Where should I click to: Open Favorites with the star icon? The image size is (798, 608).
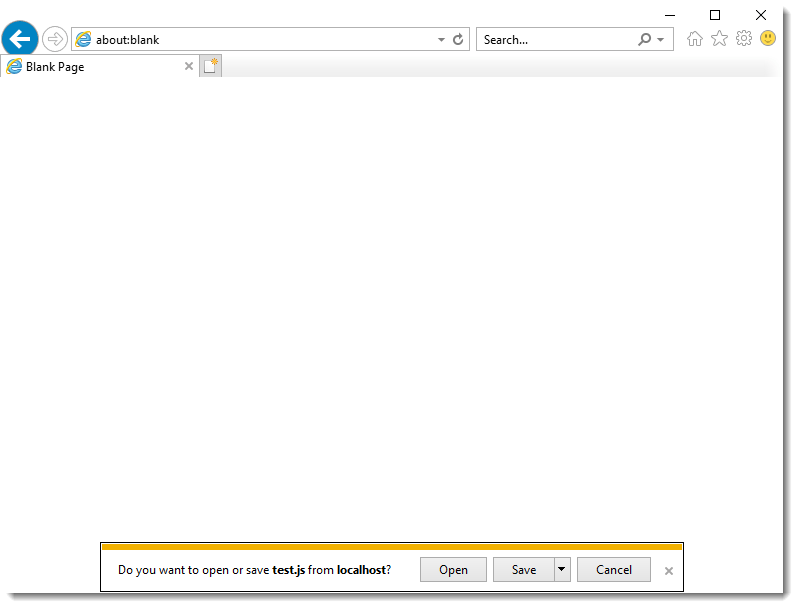click(x=719, y=39)
